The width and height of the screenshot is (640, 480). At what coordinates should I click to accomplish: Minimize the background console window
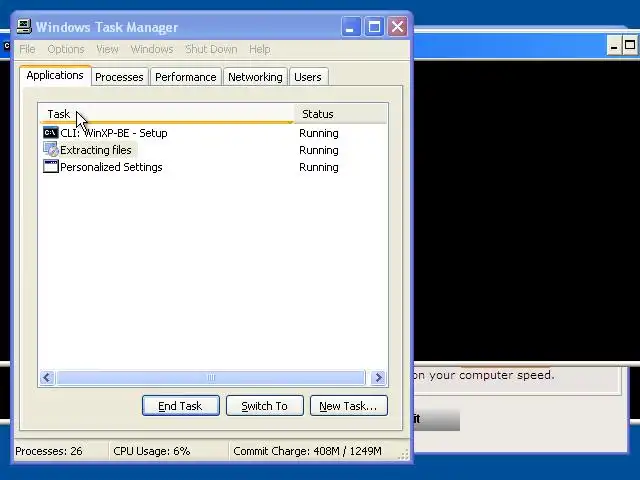point(613,45)
